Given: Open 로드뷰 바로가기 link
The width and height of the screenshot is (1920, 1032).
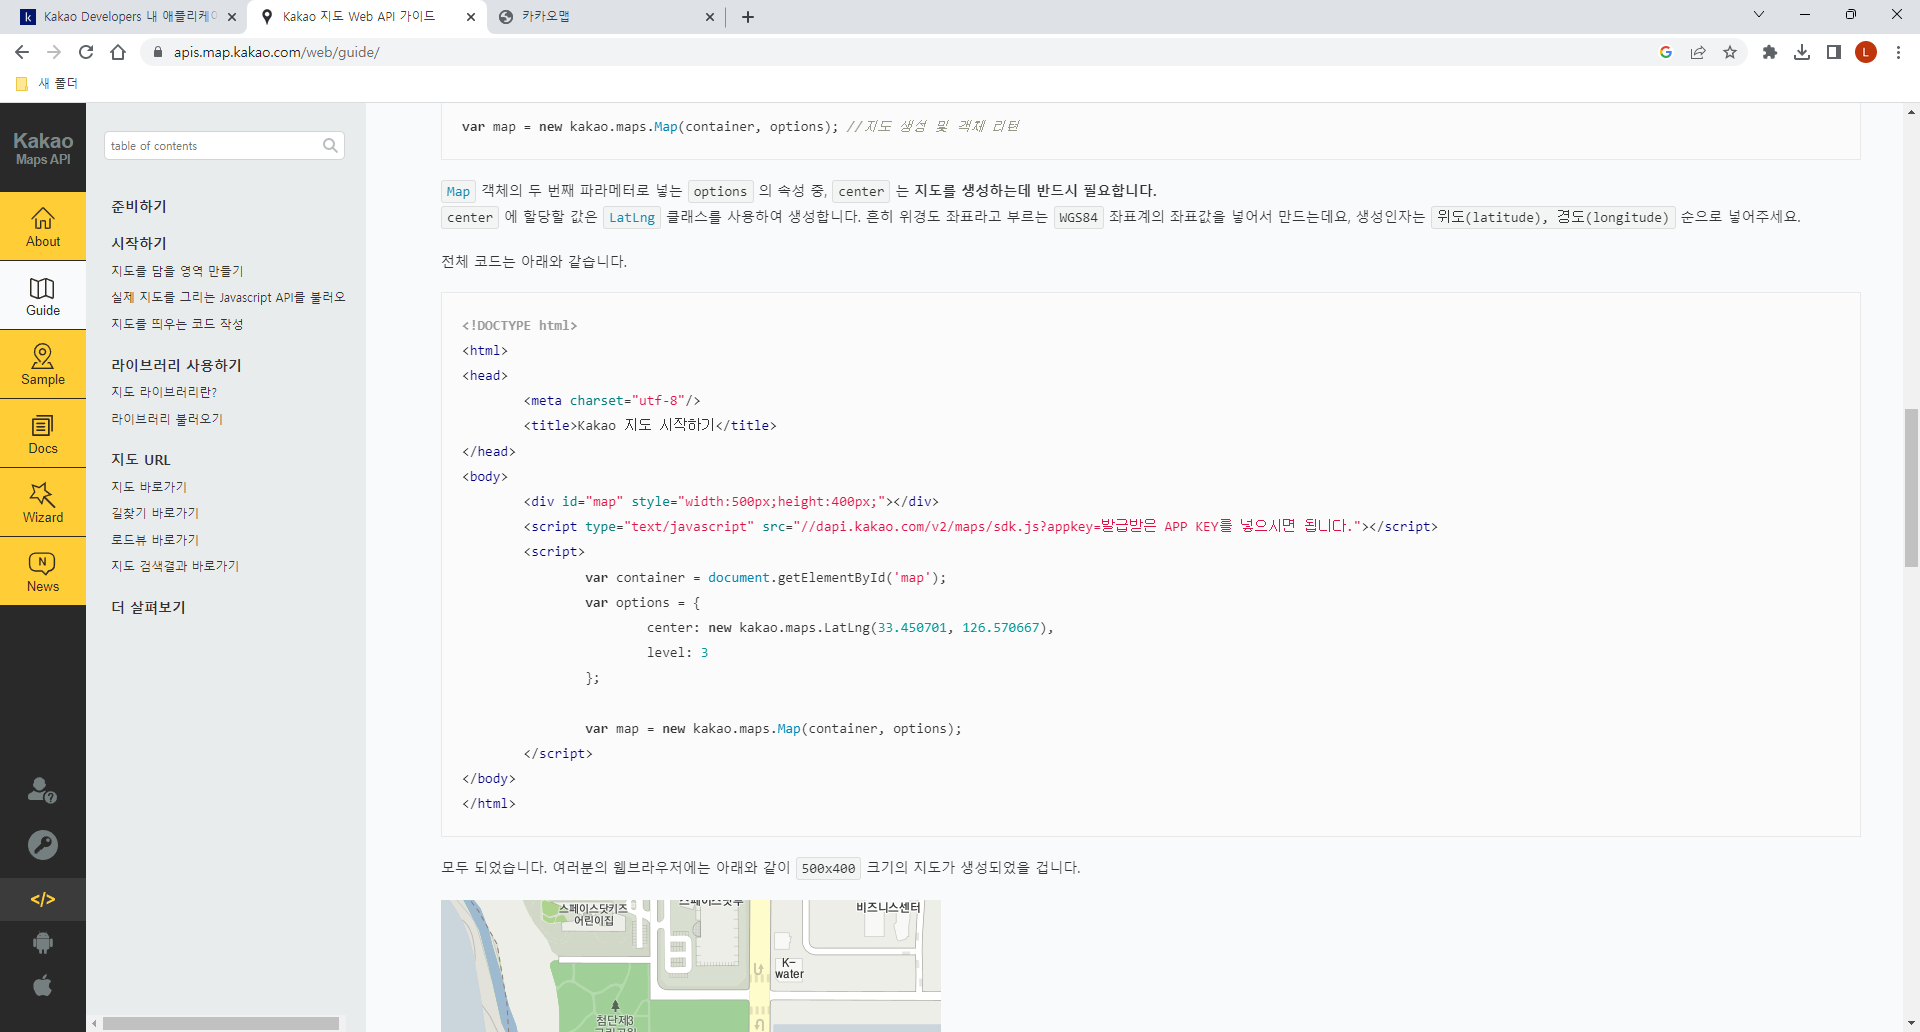Looking at the screenshot, I should (x=155, y=540).
